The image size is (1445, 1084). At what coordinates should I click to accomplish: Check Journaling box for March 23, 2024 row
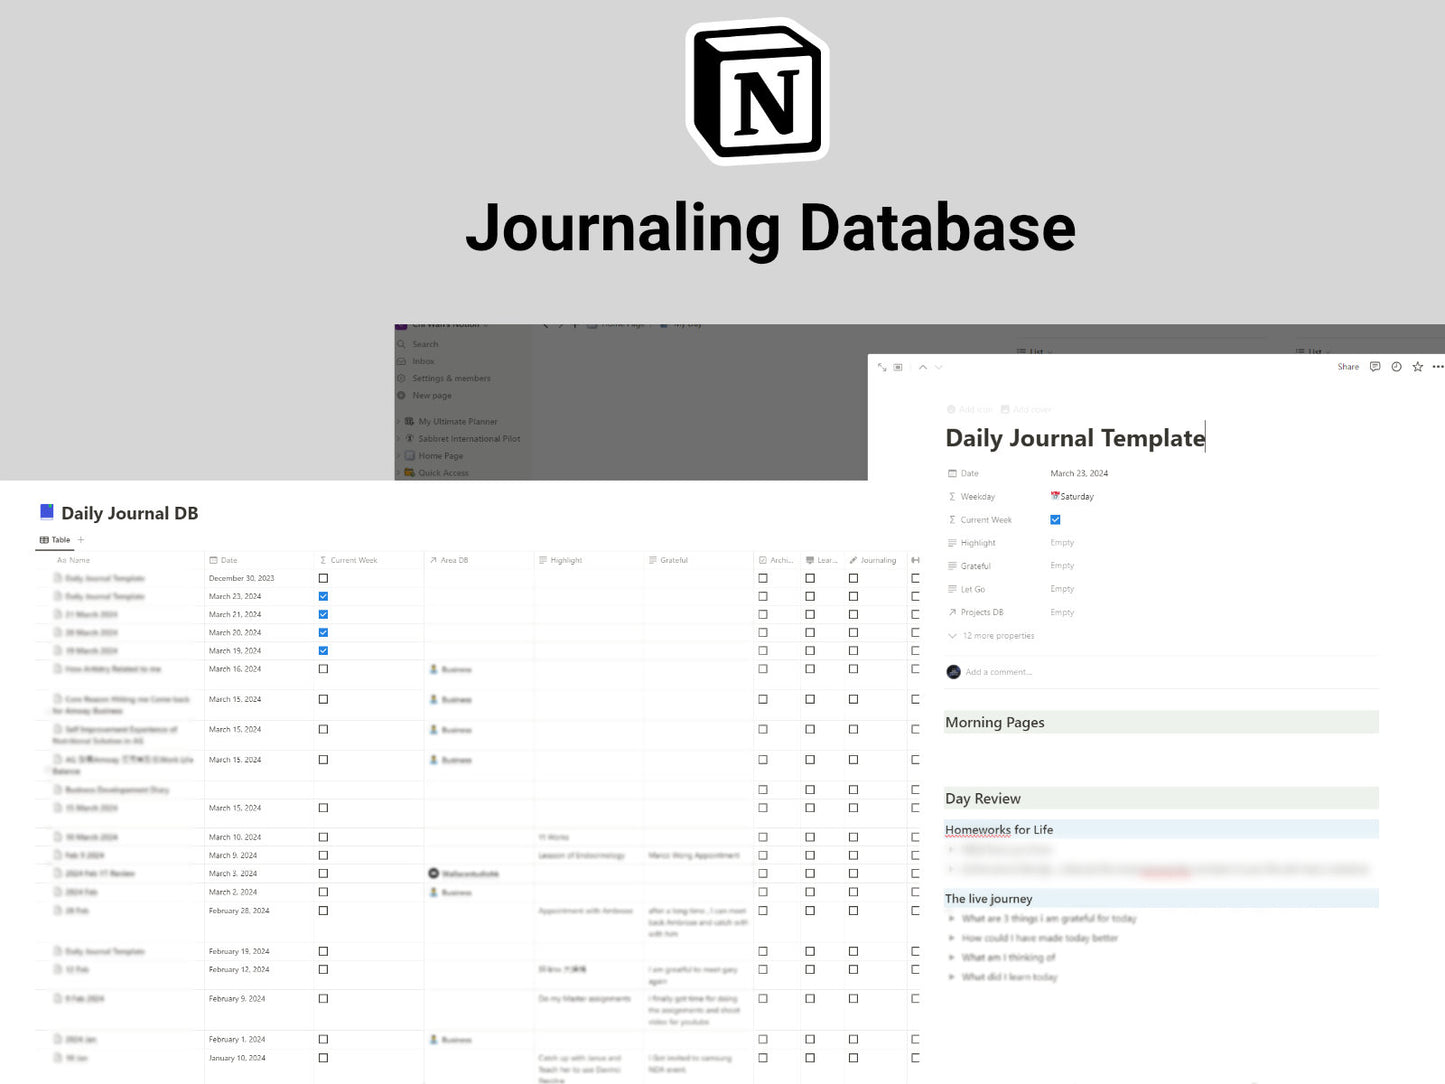point(853,596)
